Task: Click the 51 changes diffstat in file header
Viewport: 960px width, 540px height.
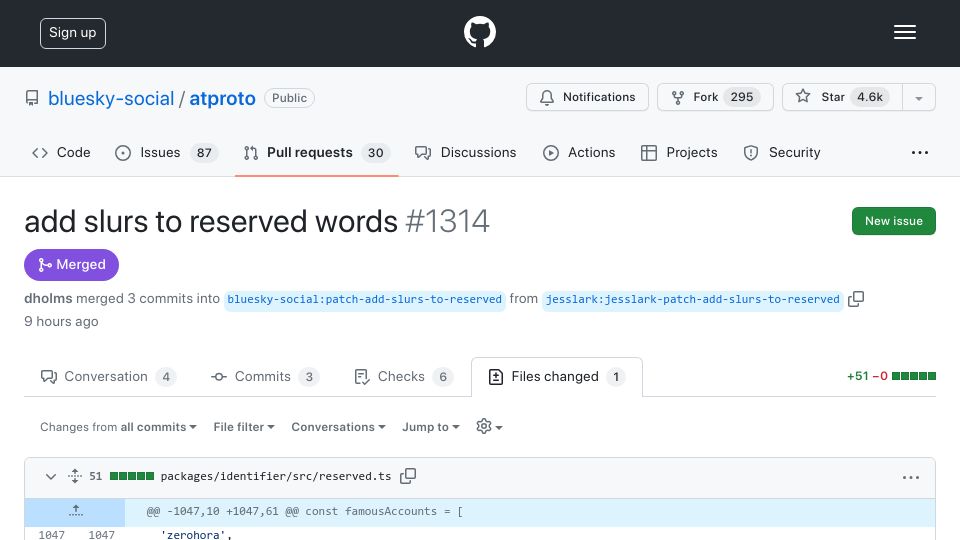Action: (121, 476)
